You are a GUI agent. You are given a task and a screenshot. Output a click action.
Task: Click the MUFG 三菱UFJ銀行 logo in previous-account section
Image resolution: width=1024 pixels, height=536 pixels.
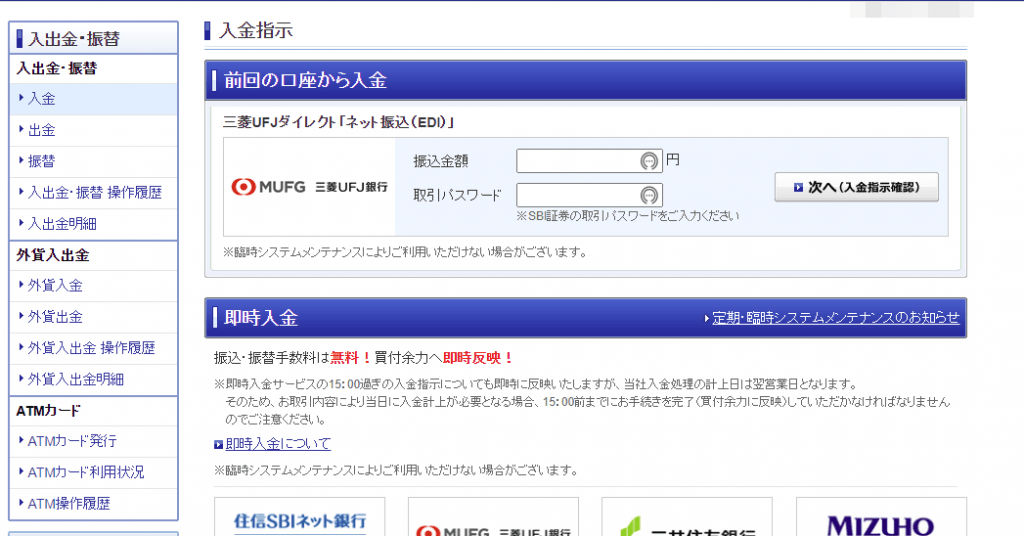[x=309, y=187]
